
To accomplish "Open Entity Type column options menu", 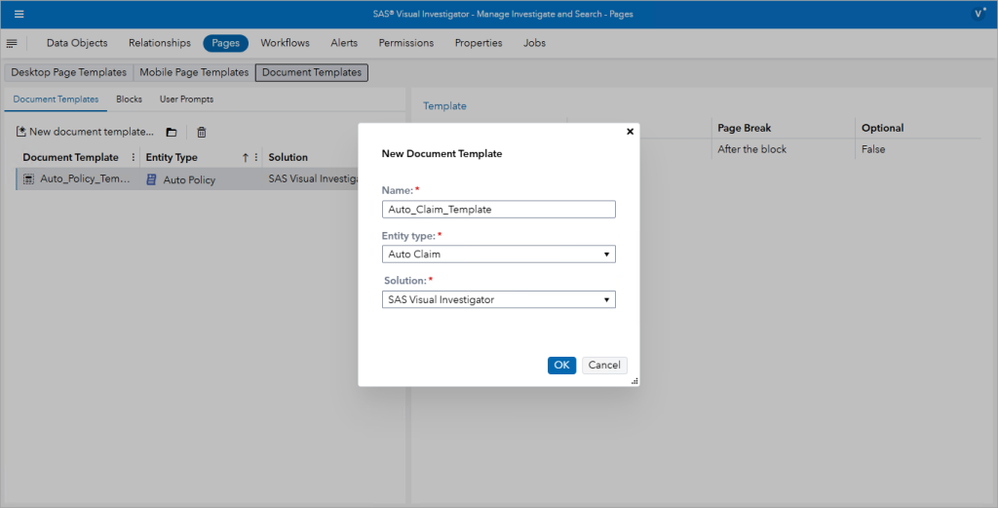I will click(257, 157).
